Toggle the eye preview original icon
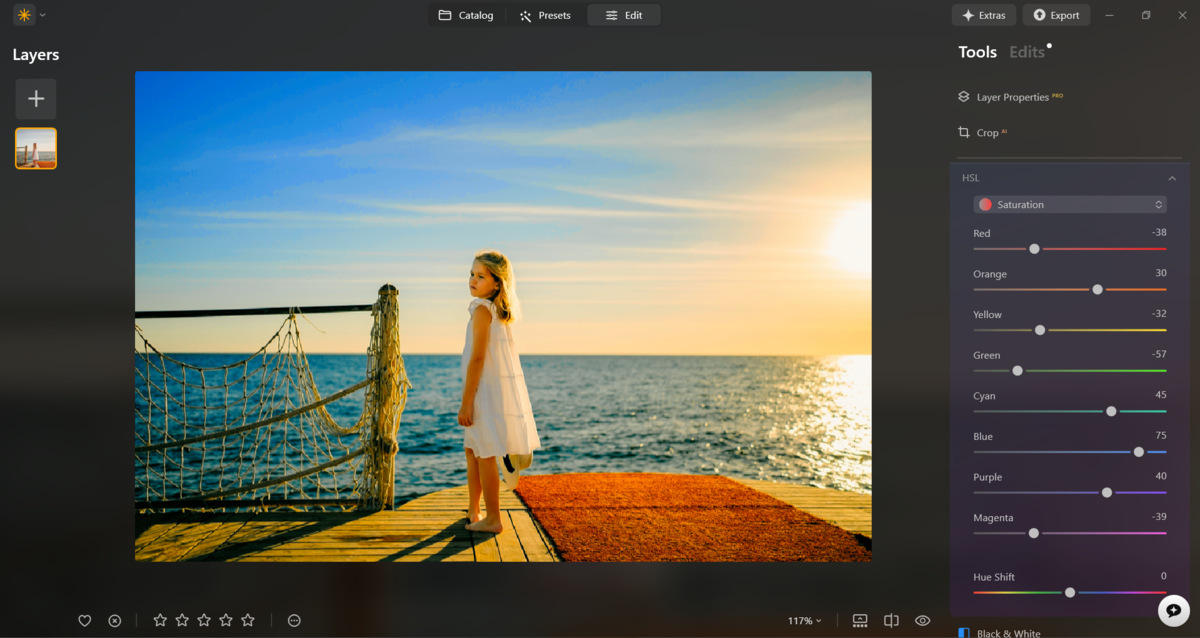Image resolution: width=1200 pixels, height=638 pixels. click(x=923, y=621)
